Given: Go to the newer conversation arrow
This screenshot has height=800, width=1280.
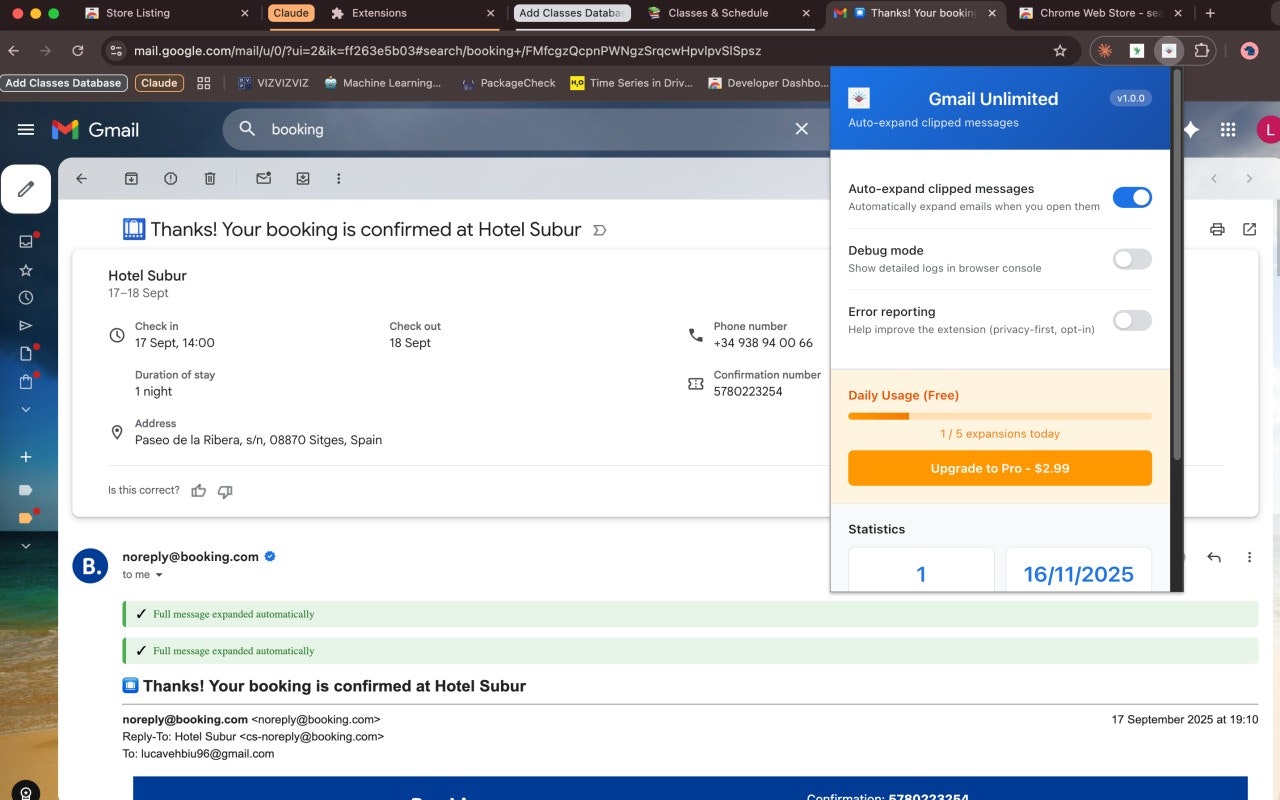Looking at the screenshot, I should 1214,178.
